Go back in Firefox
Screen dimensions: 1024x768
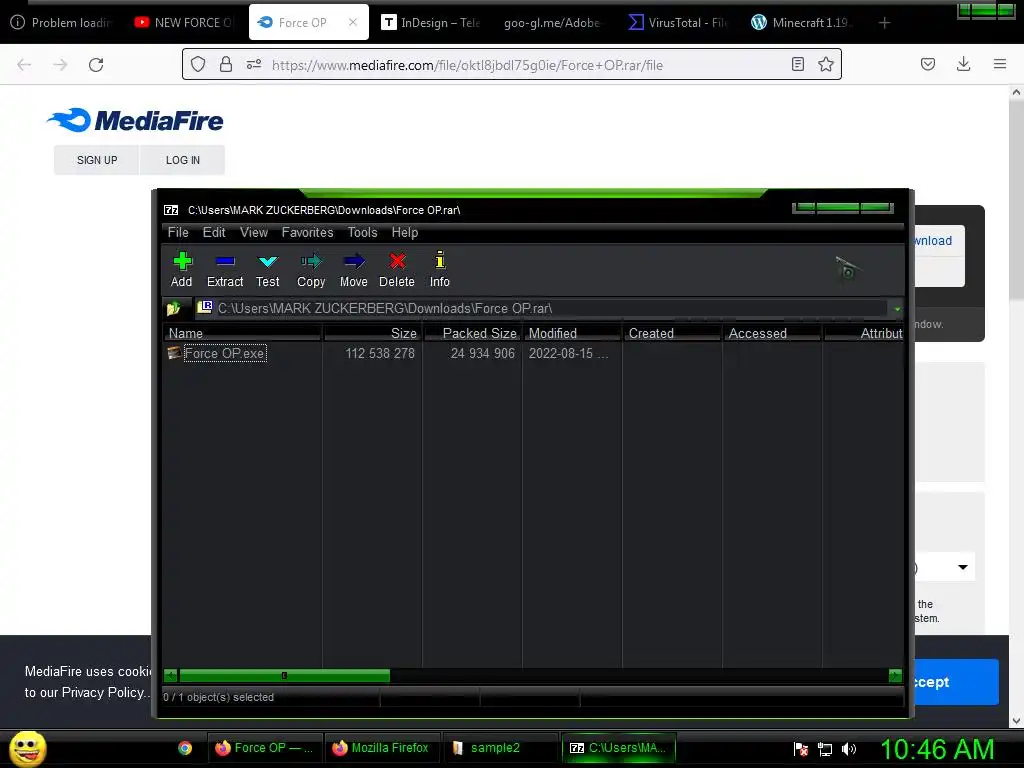(24, 65)
